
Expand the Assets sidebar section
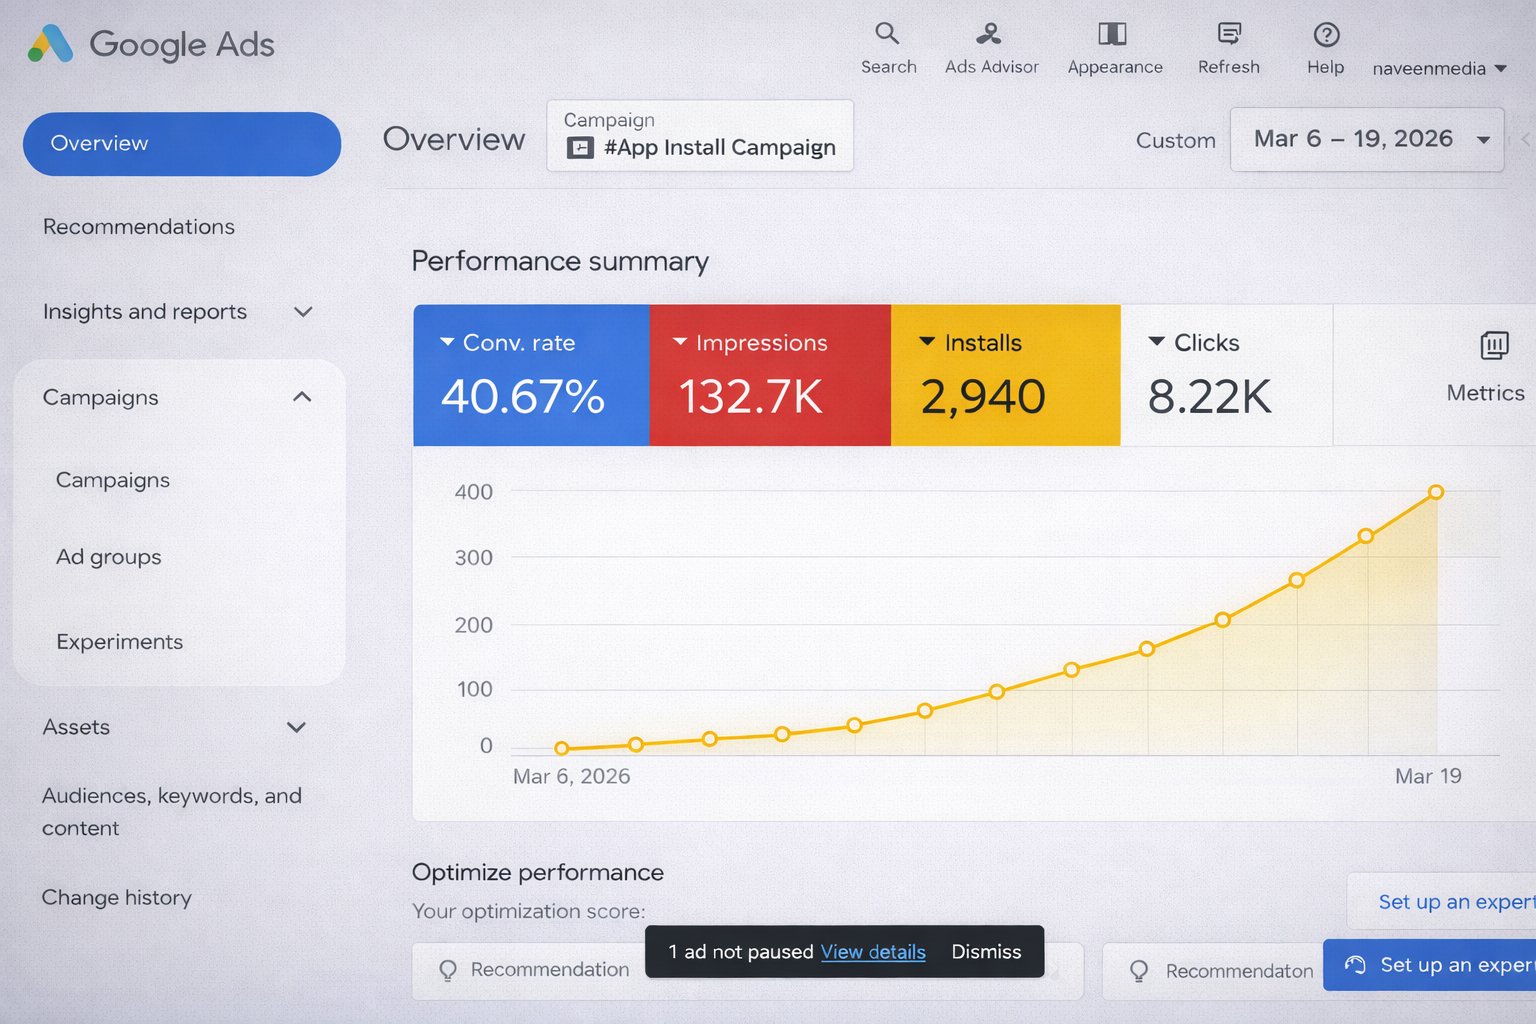click(296, 727)
